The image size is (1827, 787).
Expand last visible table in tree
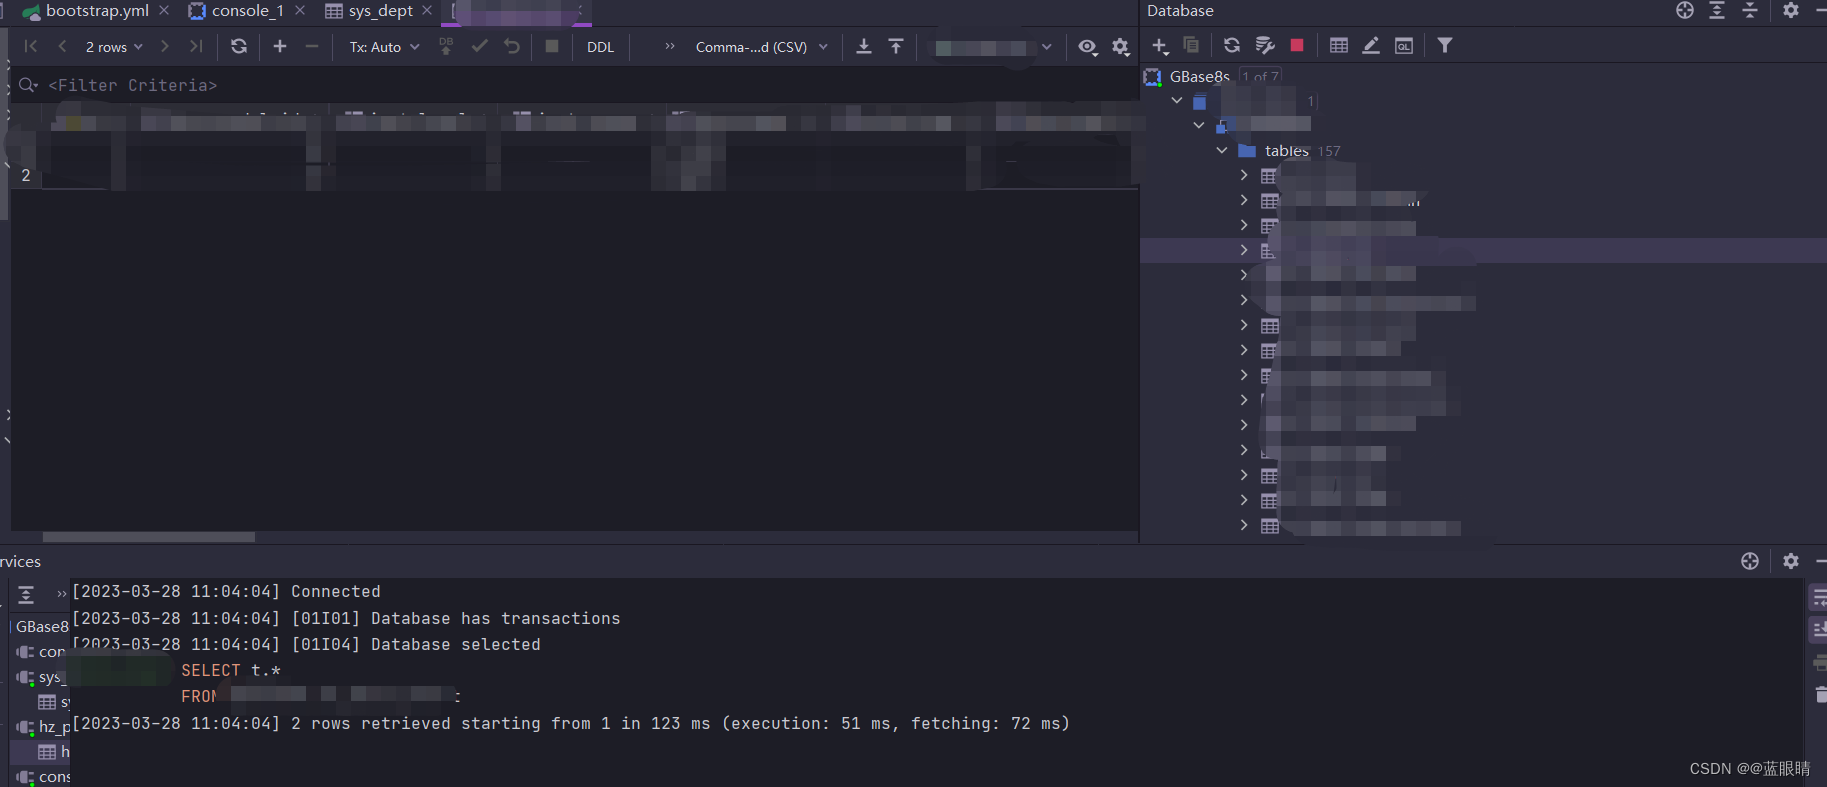coord(1244,525)
